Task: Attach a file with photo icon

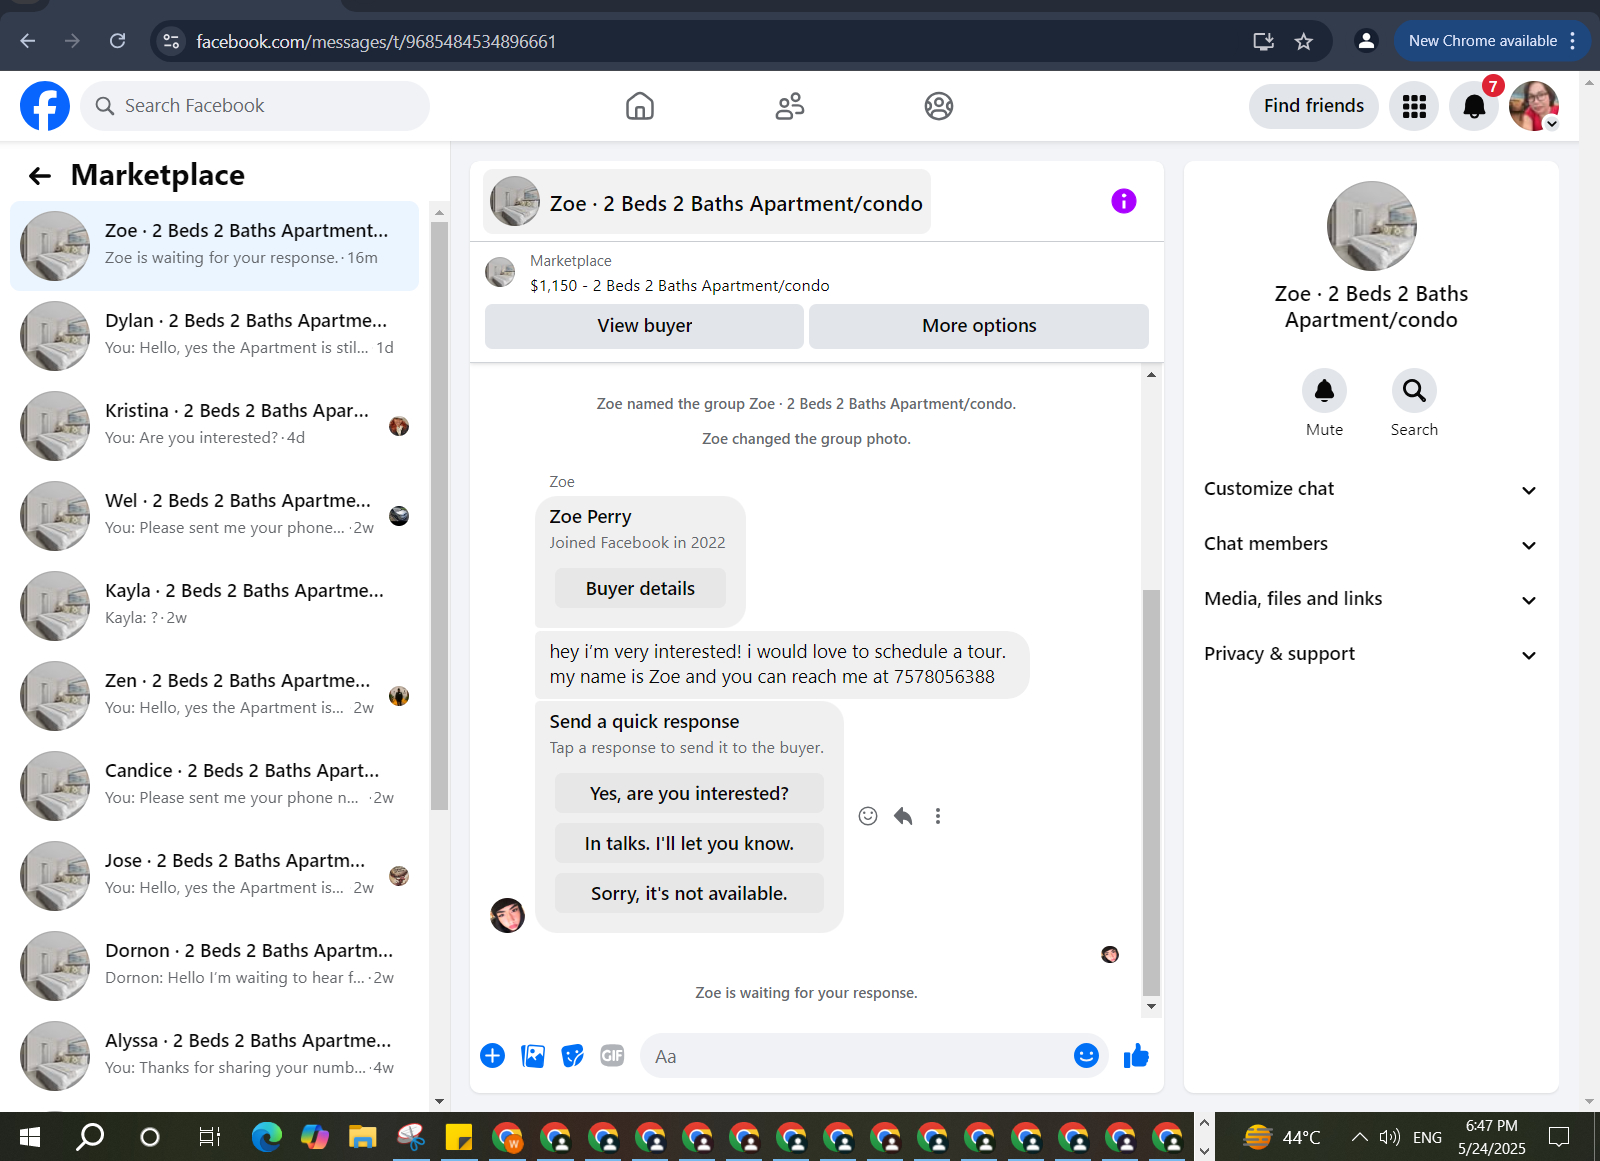Action: tap(533, 1056)
